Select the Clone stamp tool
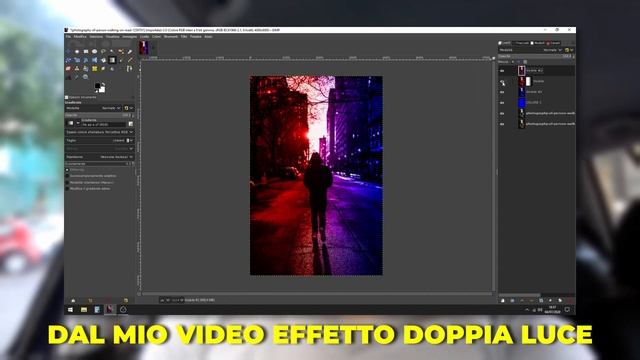Image resolution: width=640 pixels, height=360 pixels. 77,69
